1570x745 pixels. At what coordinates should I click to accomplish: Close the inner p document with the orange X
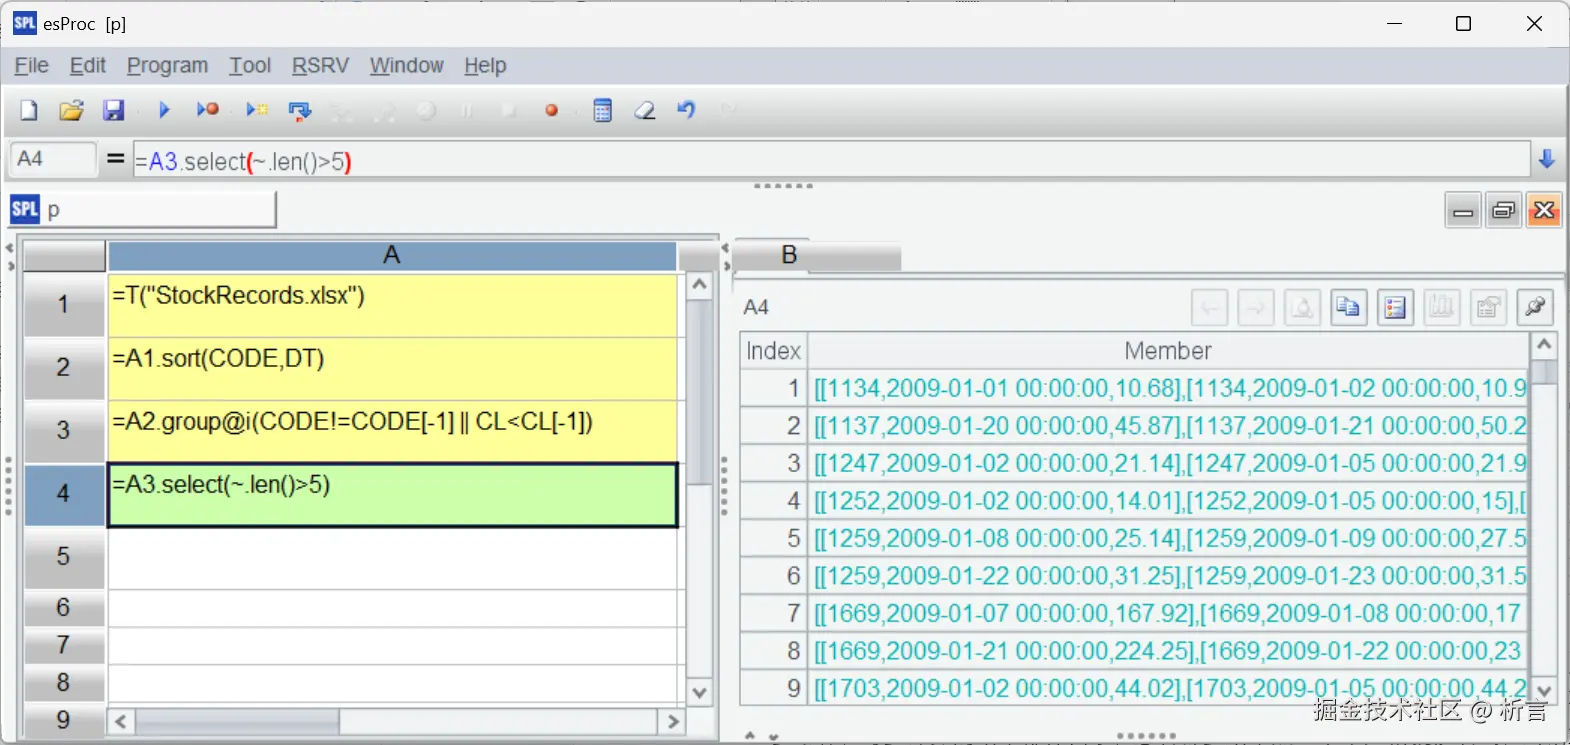(x=1544, y=210)
